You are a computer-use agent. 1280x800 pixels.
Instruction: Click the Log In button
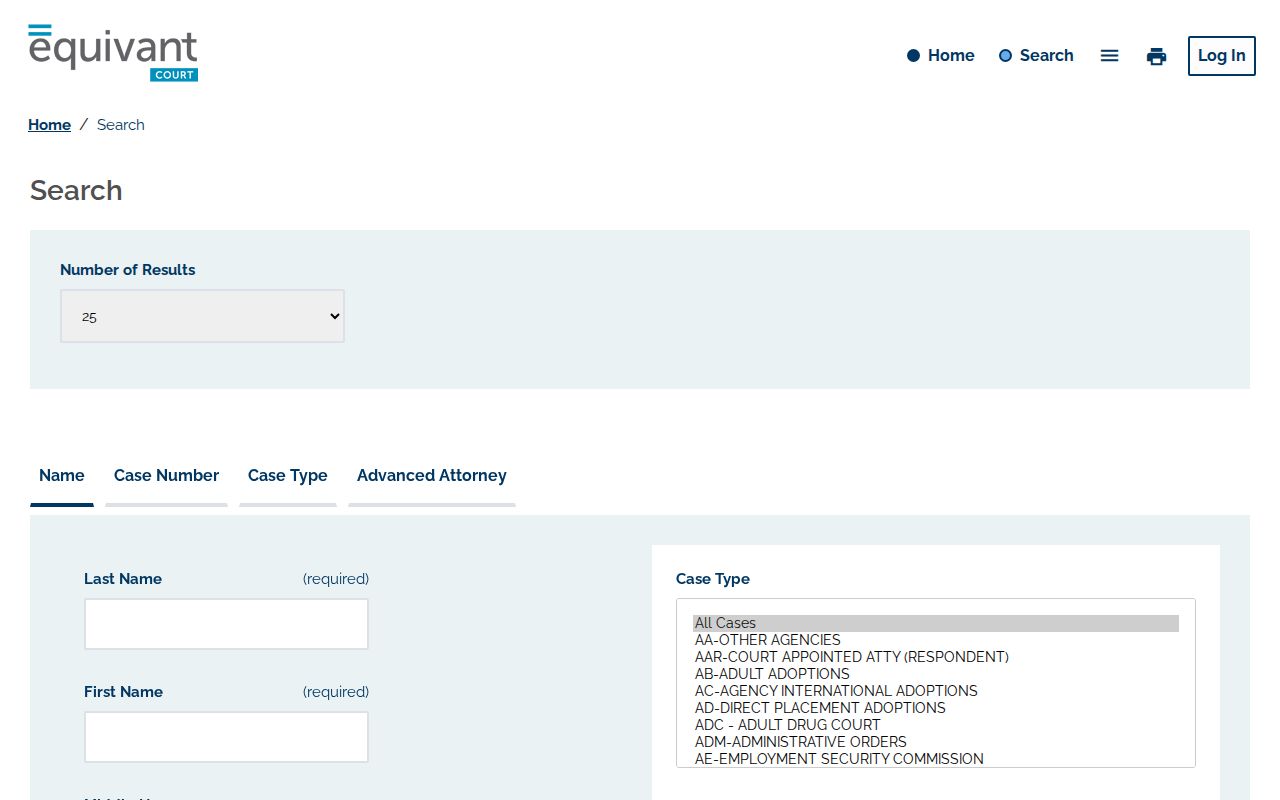(1221, 56)
